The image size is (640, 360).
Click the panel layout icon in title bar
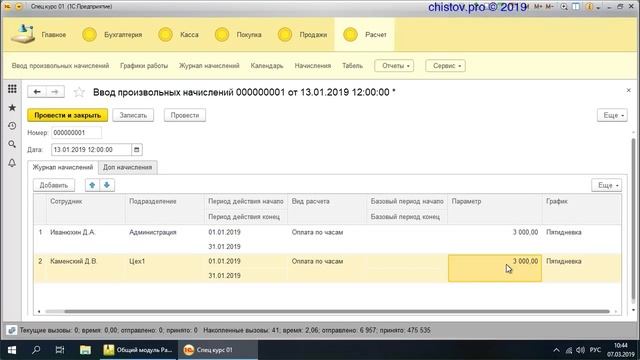tap(576, 7)
